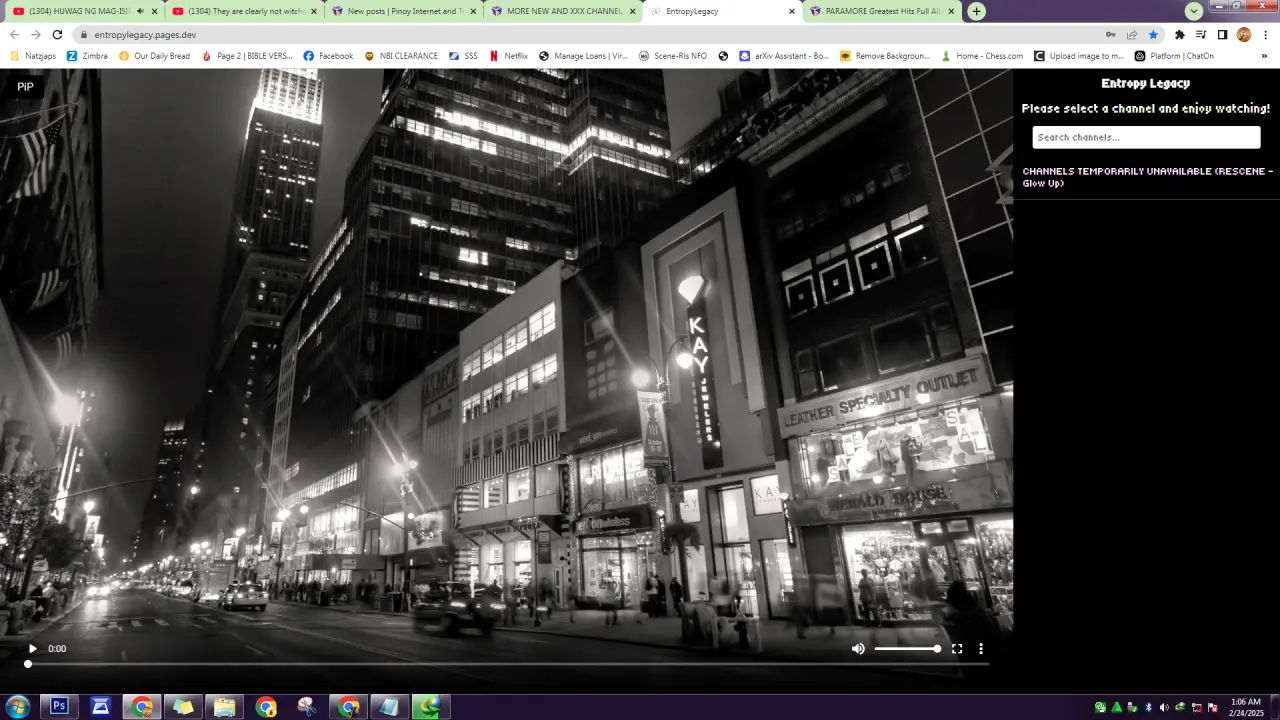Open the Netflix bookmark
The image size is (1280, 720).
509,56
